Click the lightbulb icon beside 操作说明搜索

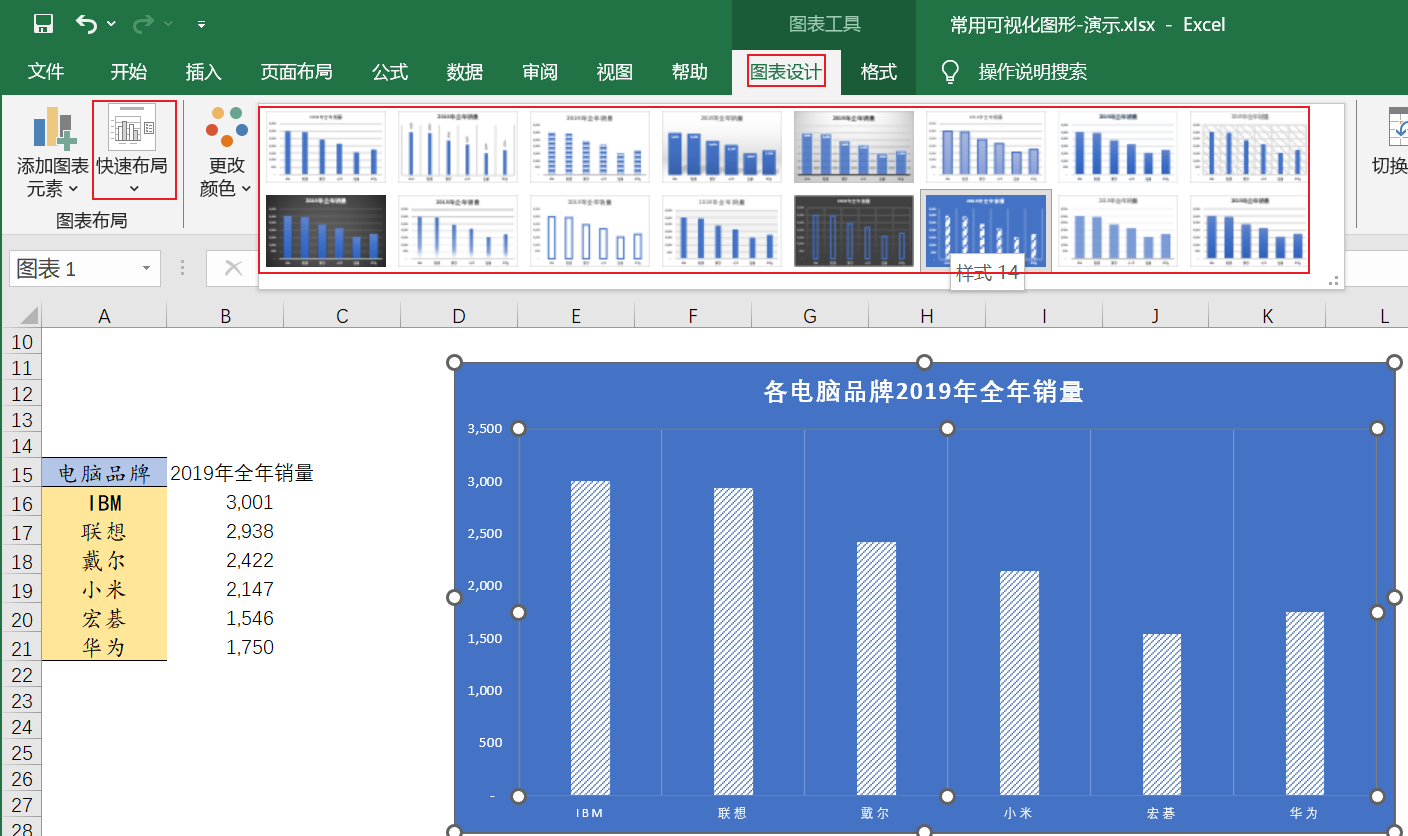[x=951, y=72]
